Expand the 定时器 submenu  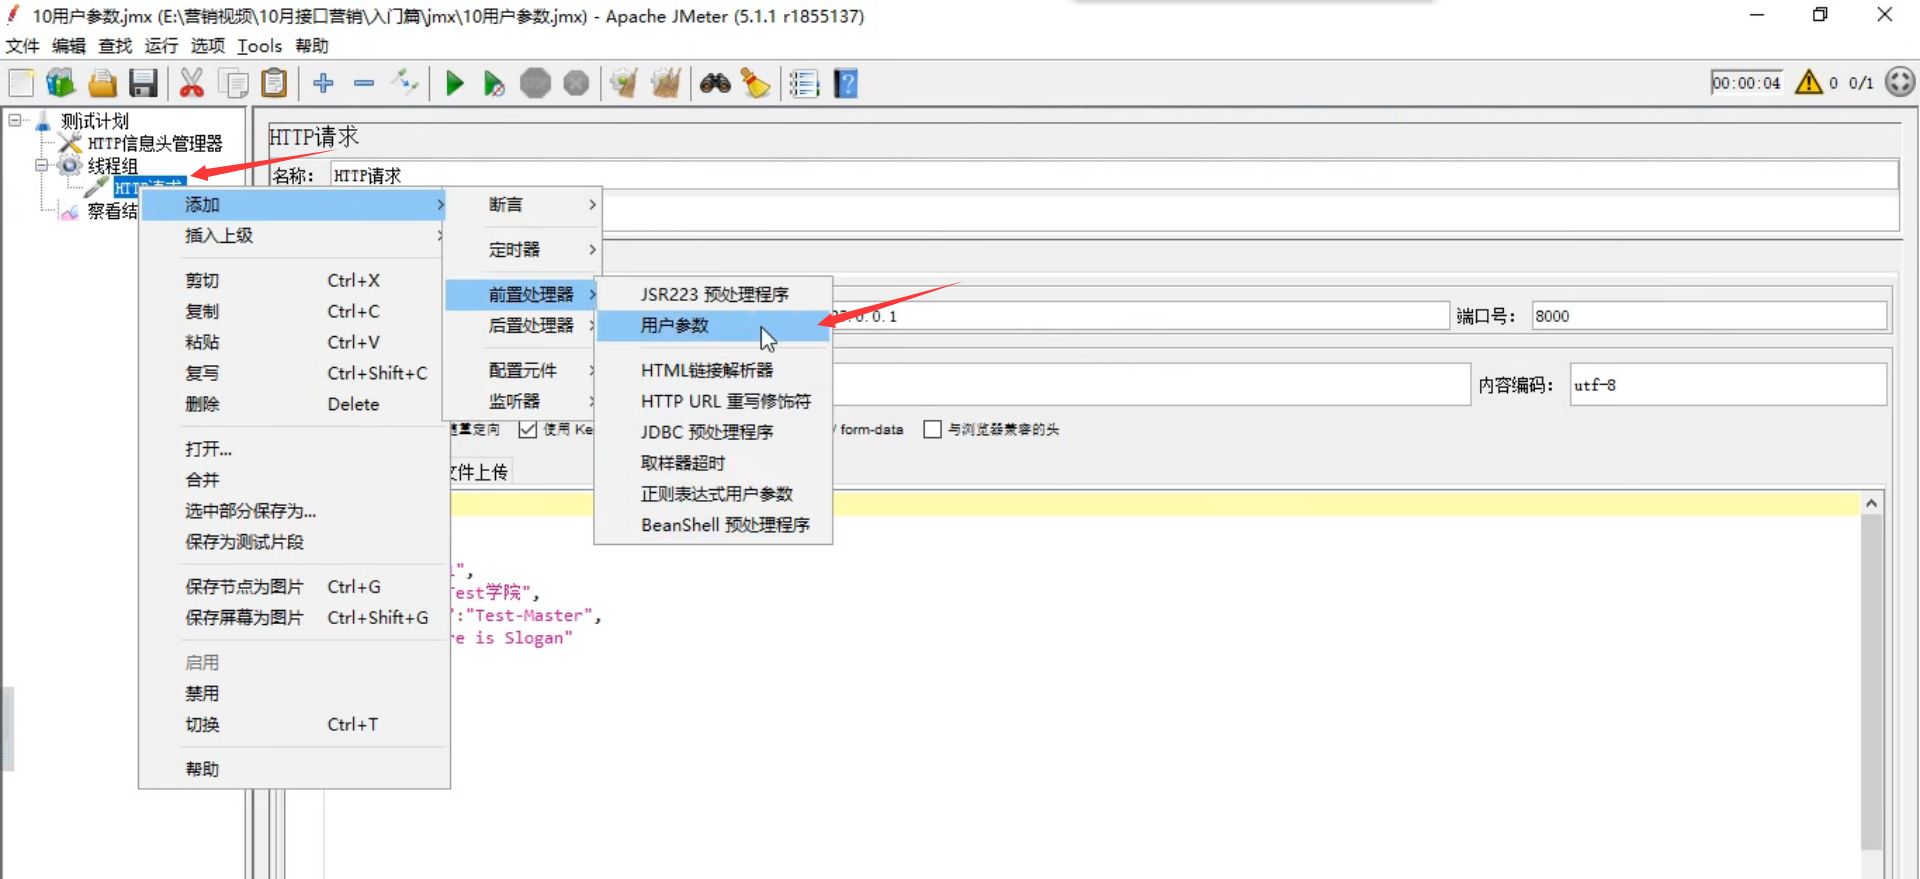(523, 249)
